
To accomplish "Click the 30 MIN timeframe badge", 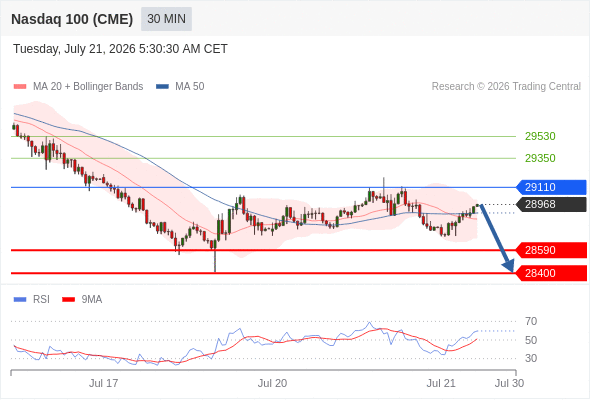I will point(166,19).
